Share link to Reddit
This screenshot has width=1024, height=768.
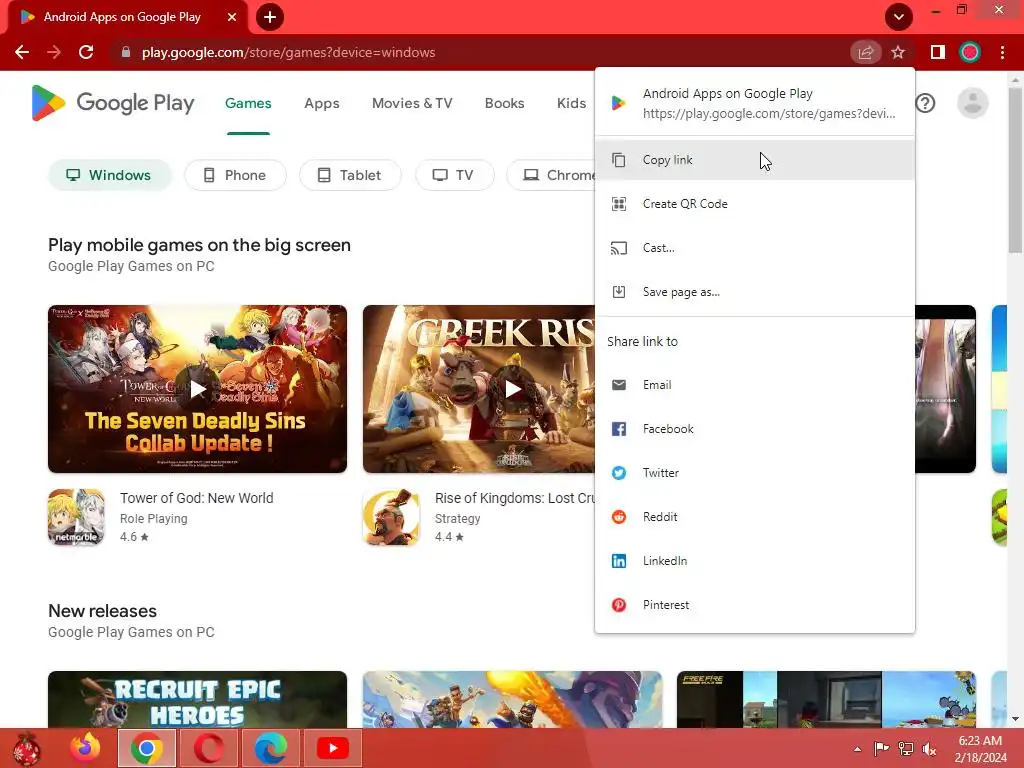click(x=755, y=517)
